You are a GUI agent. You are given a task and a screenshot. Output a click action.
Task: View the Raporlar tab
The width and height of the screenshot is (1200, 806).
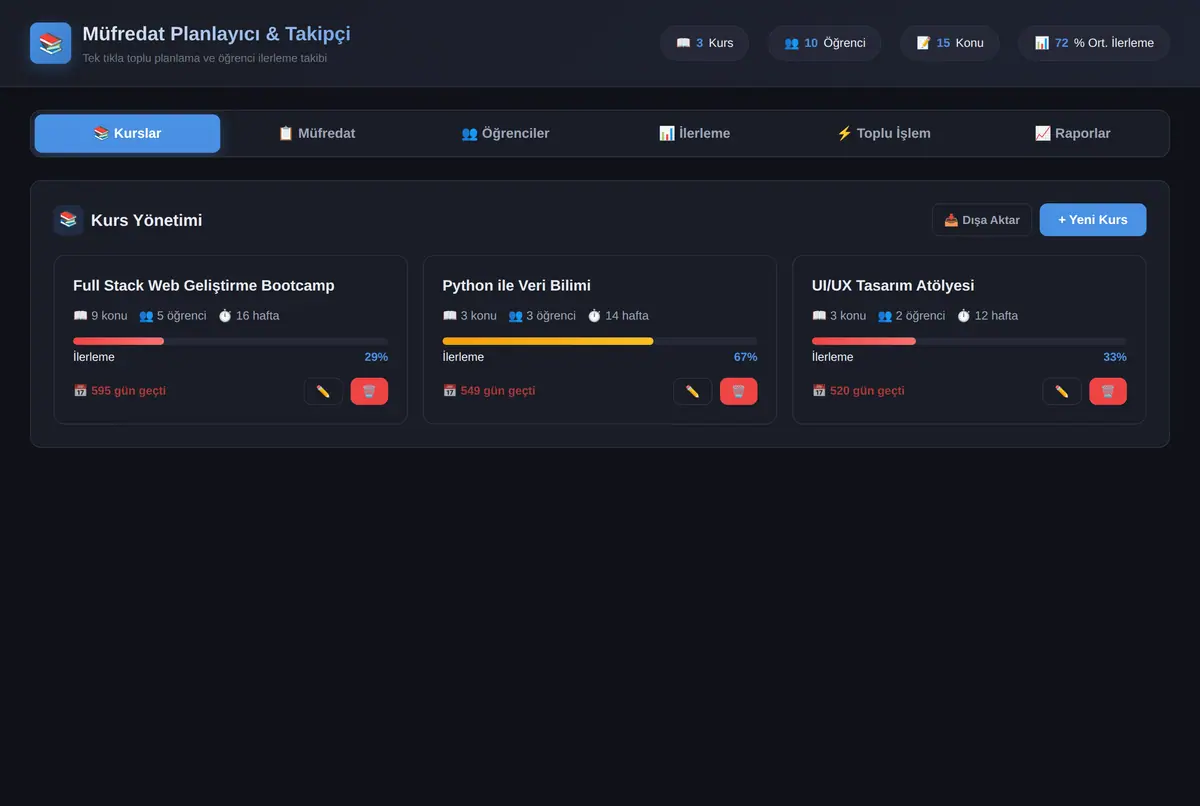point(1072,133)
